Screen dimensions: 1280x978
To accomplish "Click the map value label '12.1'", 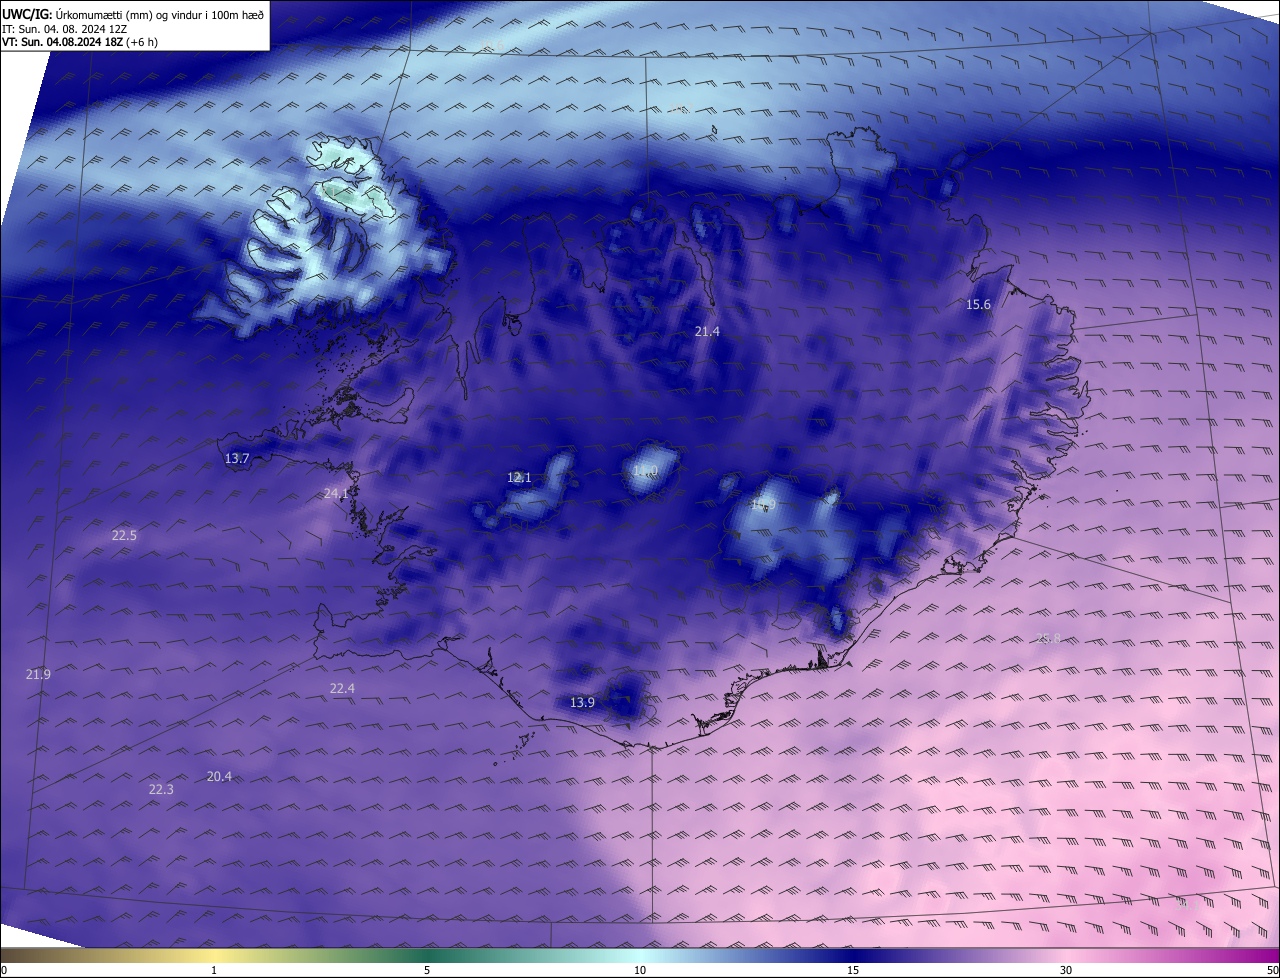I will click(519, 478).
